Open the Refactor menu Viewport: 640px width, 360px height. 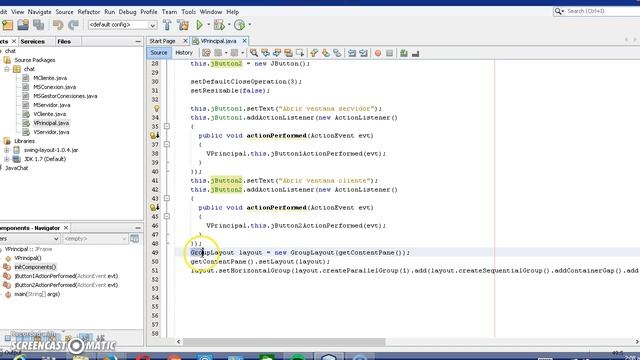(89, 12)
